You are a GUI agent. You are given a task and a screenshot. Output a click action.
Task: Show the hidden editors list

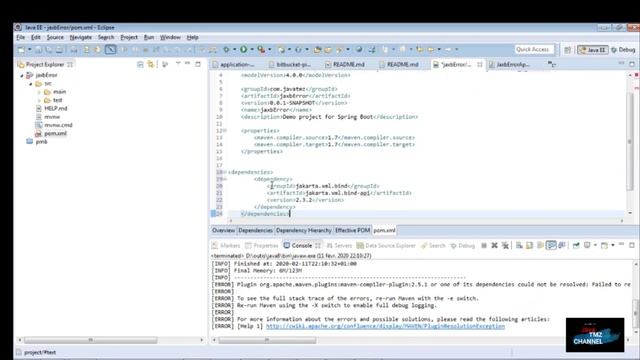point(552,64)
